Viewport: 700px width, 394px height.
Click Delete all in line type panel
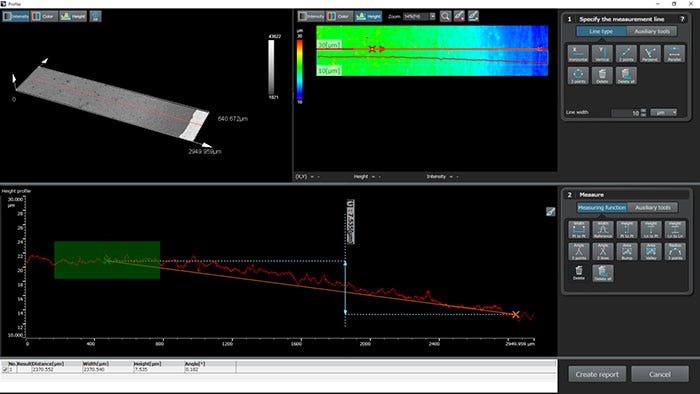point(626,75)
